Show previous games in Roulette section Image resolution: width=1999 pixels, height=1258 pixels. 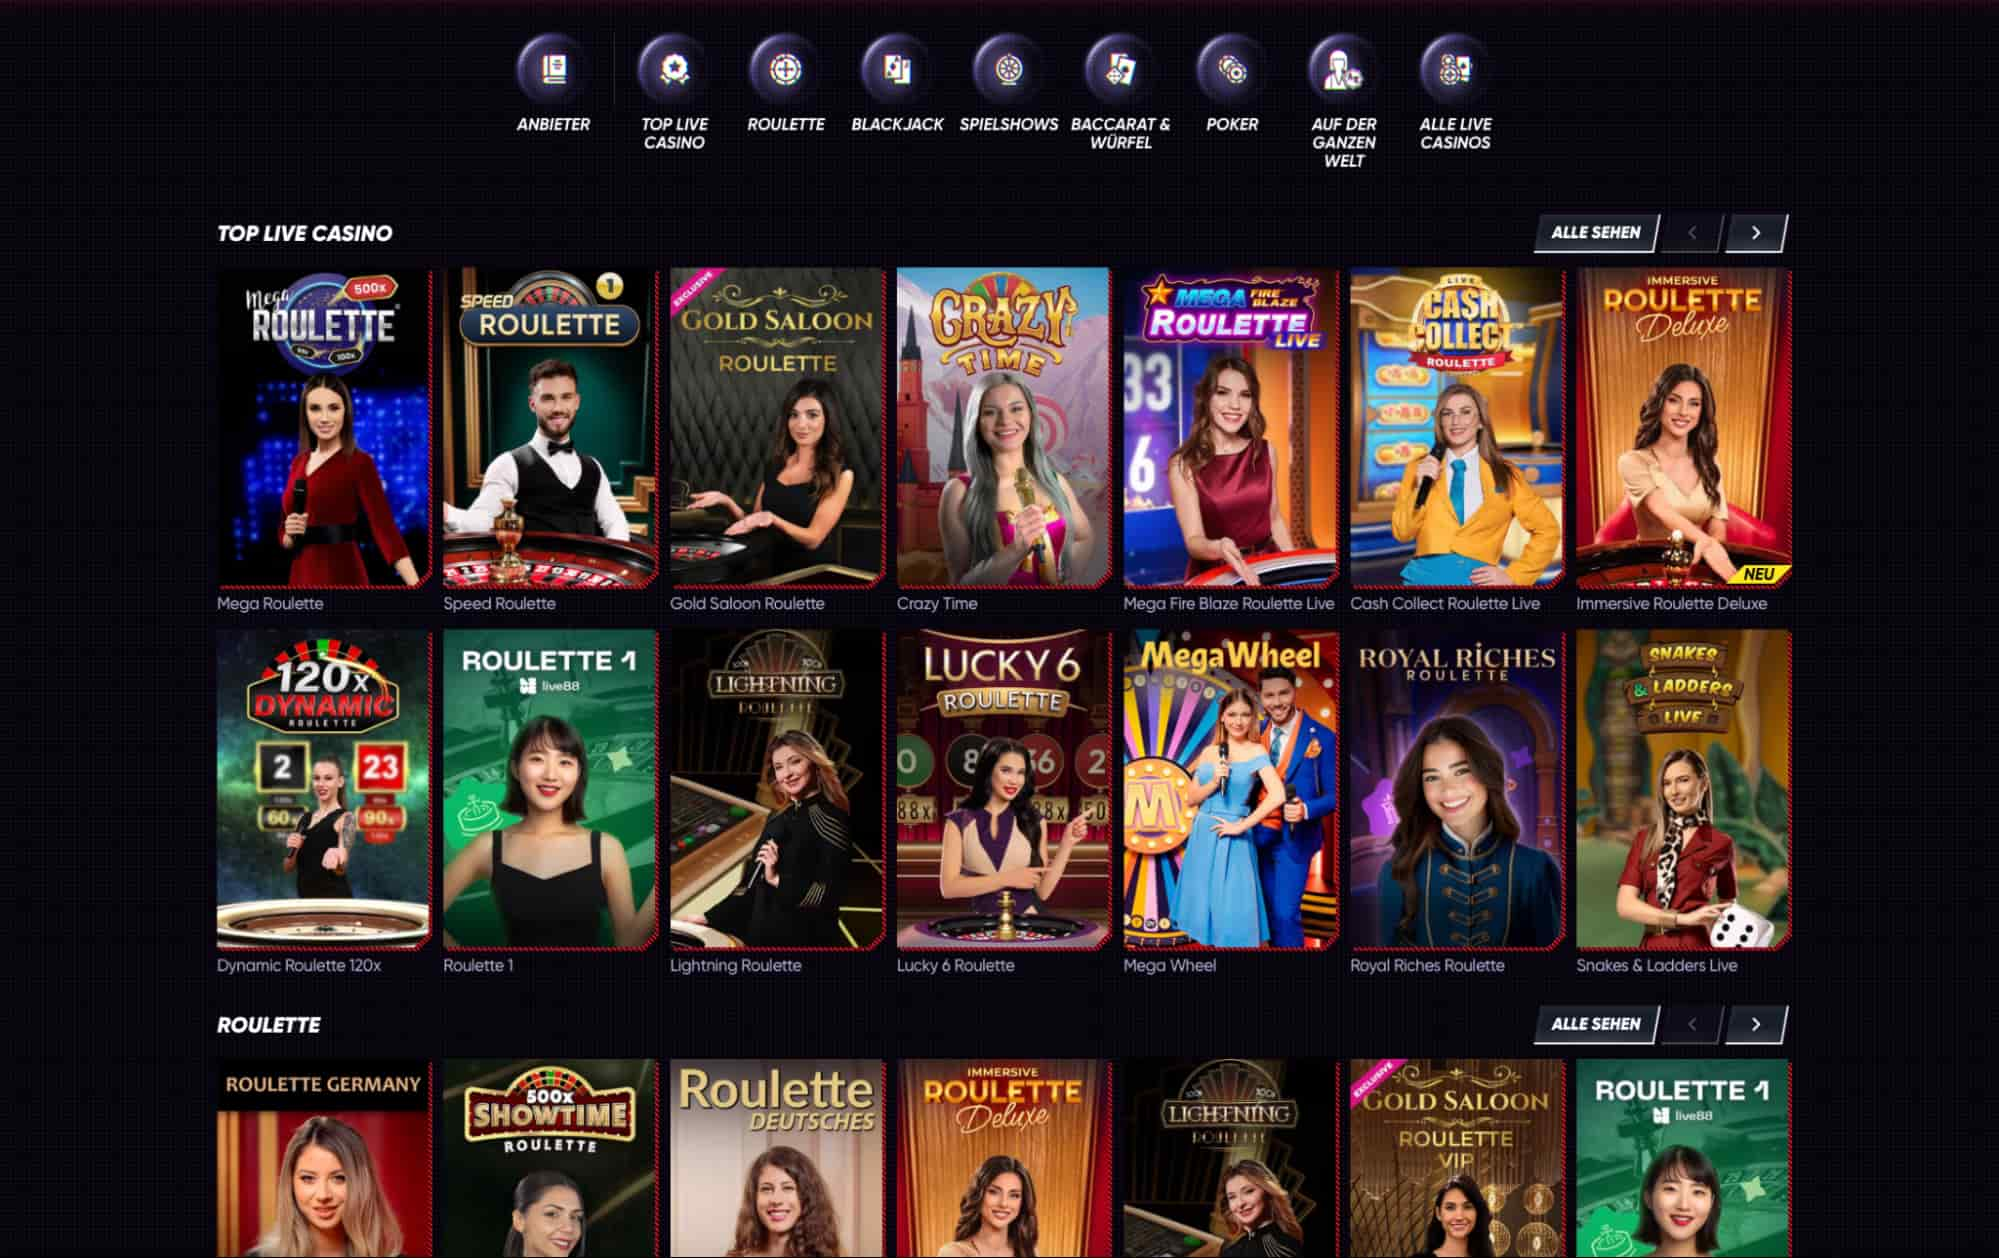tap(1692, 1024)
